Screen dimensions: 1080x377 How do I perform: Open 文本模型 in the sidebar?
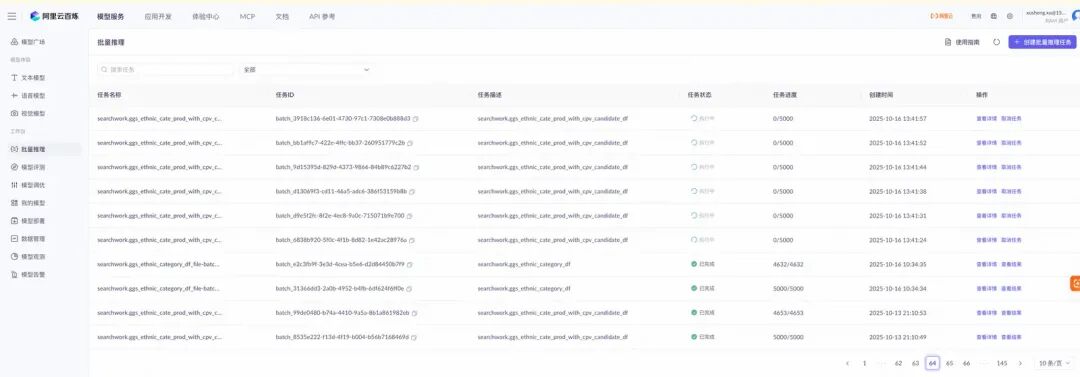click(28, 78)
